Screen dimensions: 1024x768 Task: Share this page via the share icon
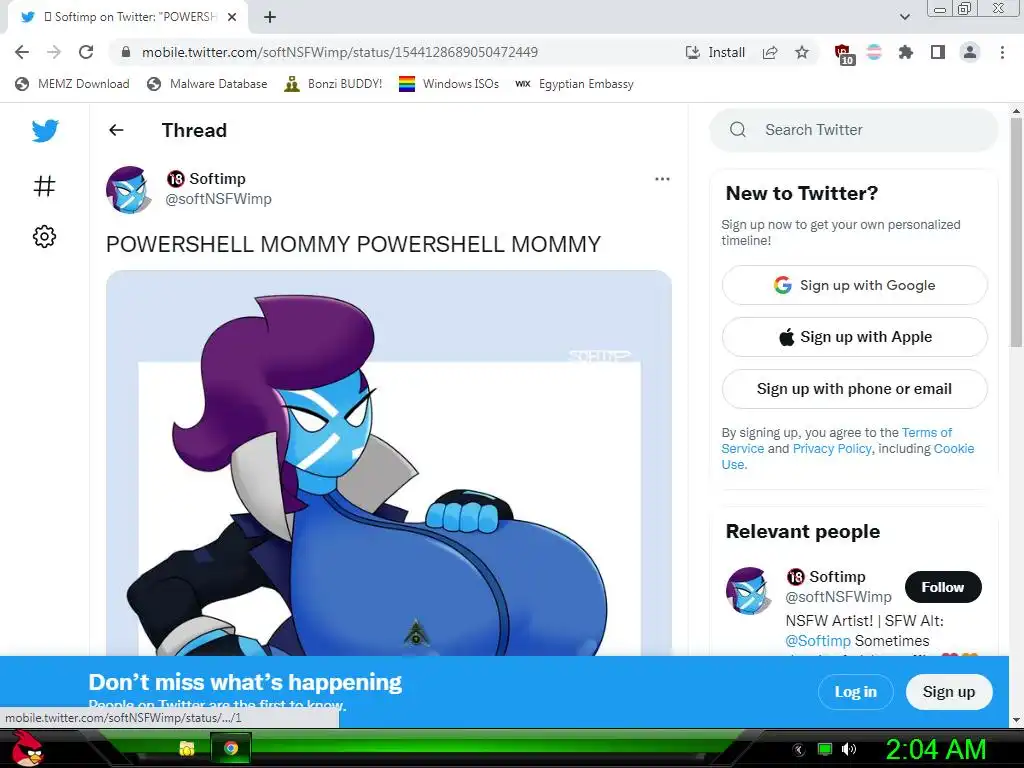[x=770, y=52]
